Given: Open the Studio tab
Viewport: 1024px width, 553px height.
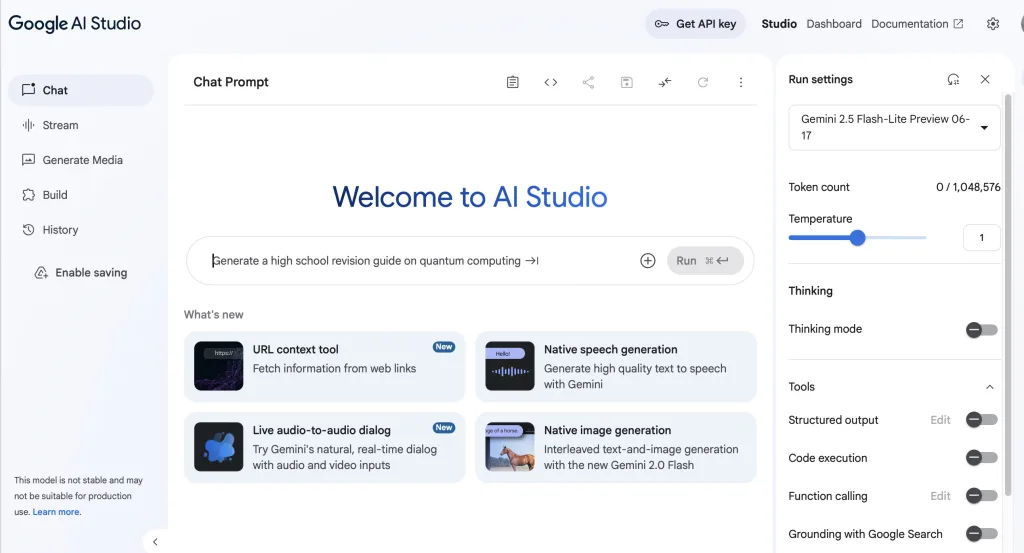Looking at the screenshot, I should pyautogui.click(x=778, y=24).
